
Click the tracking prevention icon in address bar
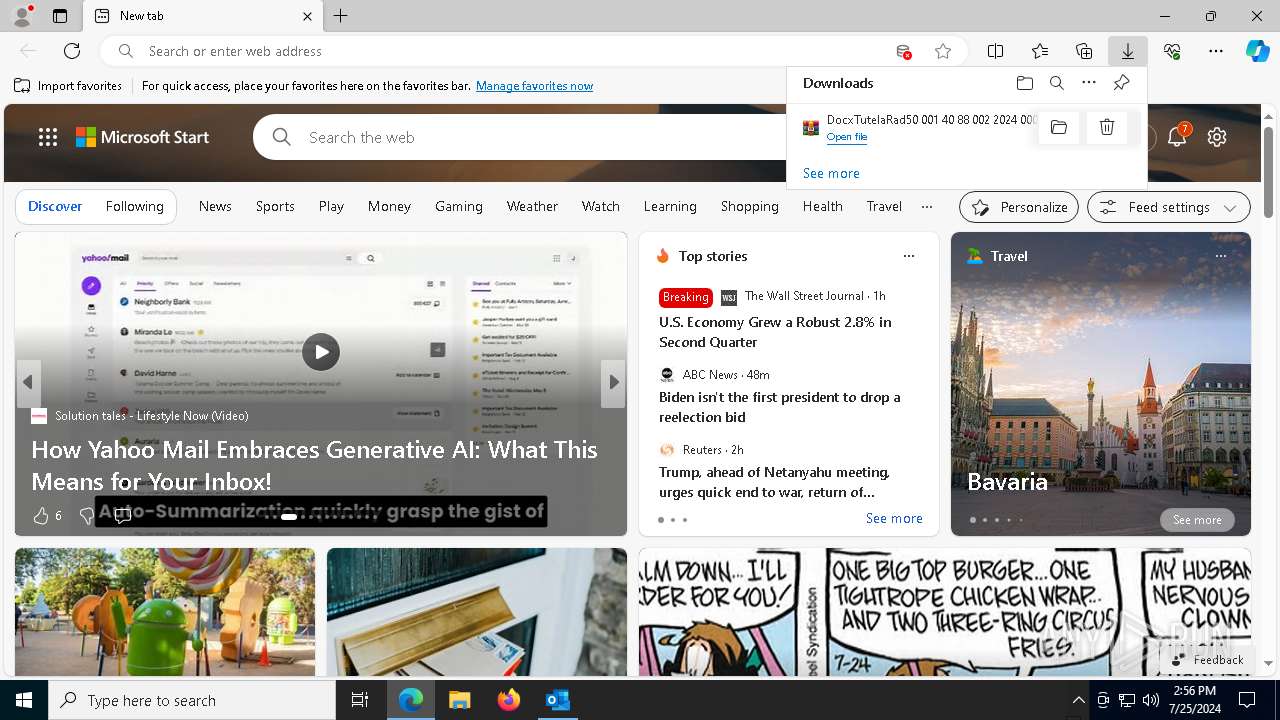tap(904, 51)
